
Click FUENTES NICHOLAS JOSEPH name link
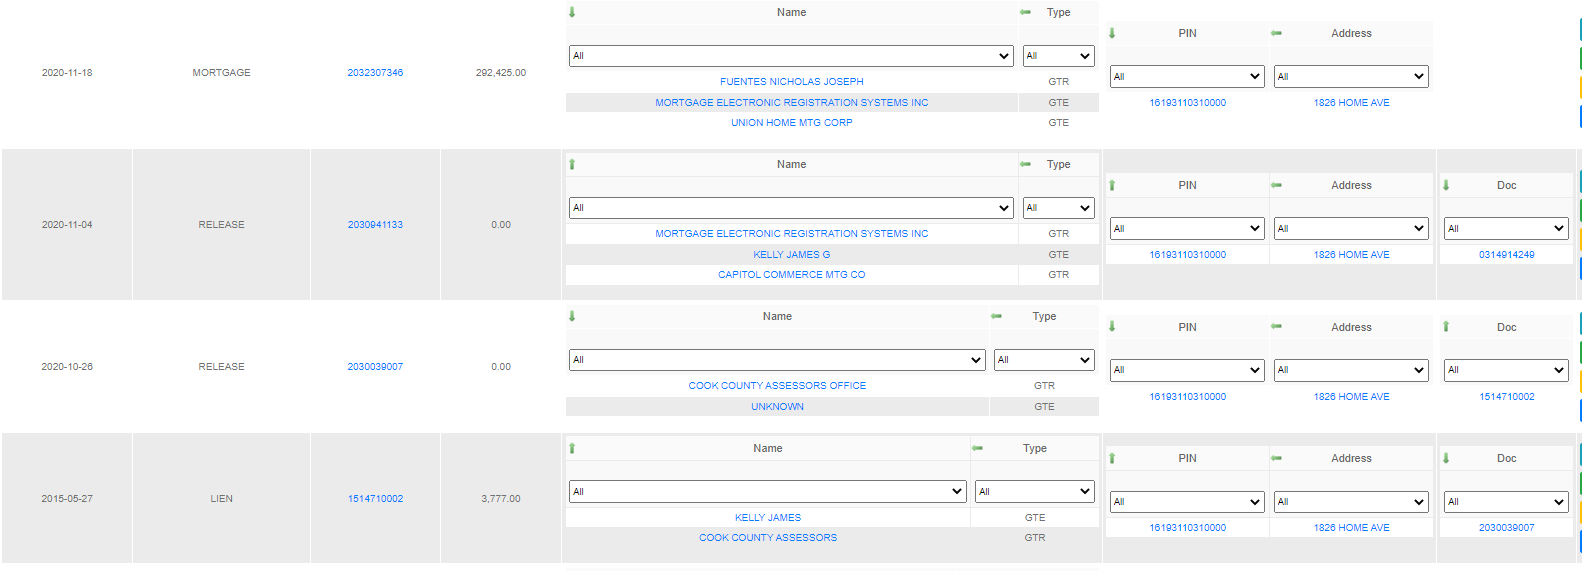coord(792,82)
